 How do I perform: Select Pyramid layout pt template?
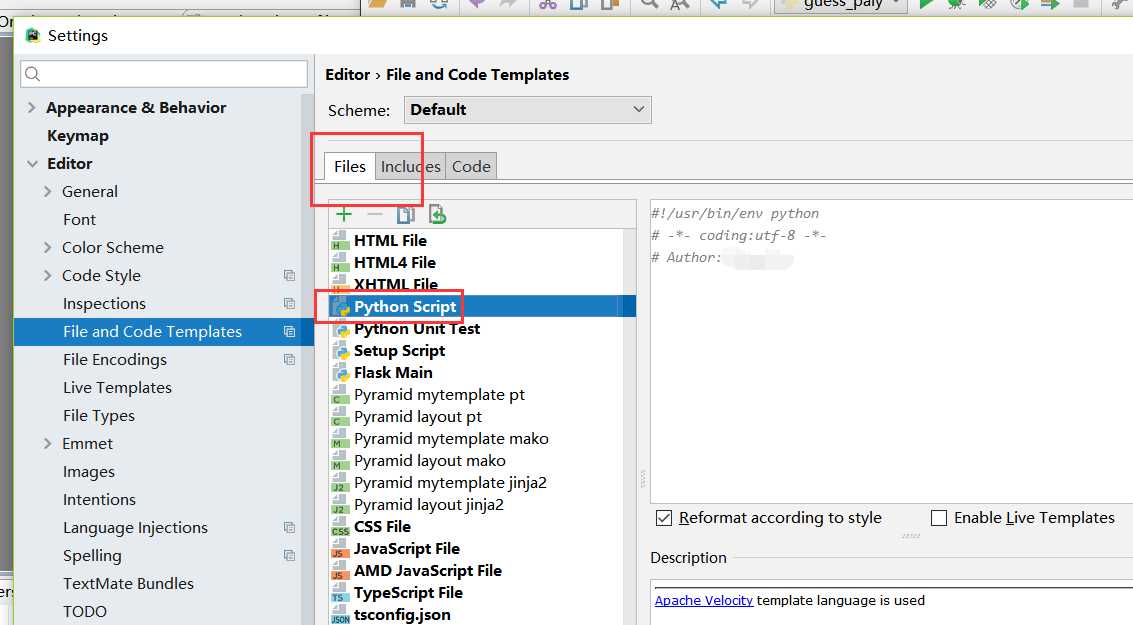[x=418, y=417]
